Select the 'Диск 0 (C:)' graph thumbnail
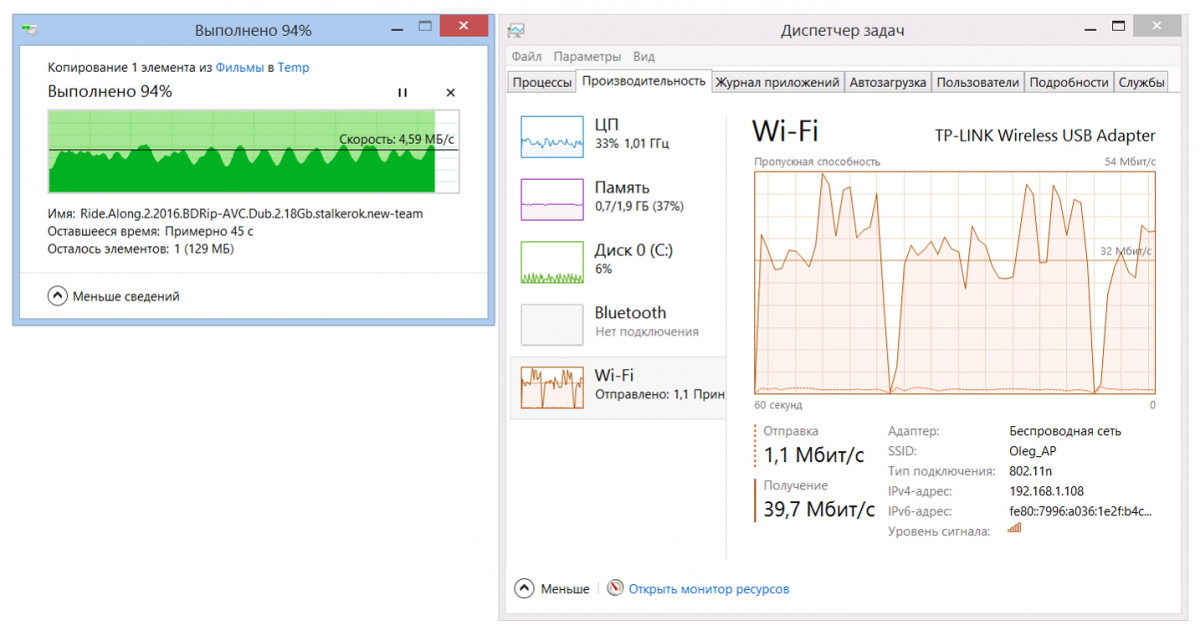The image size is (1200, 631). 552,261
